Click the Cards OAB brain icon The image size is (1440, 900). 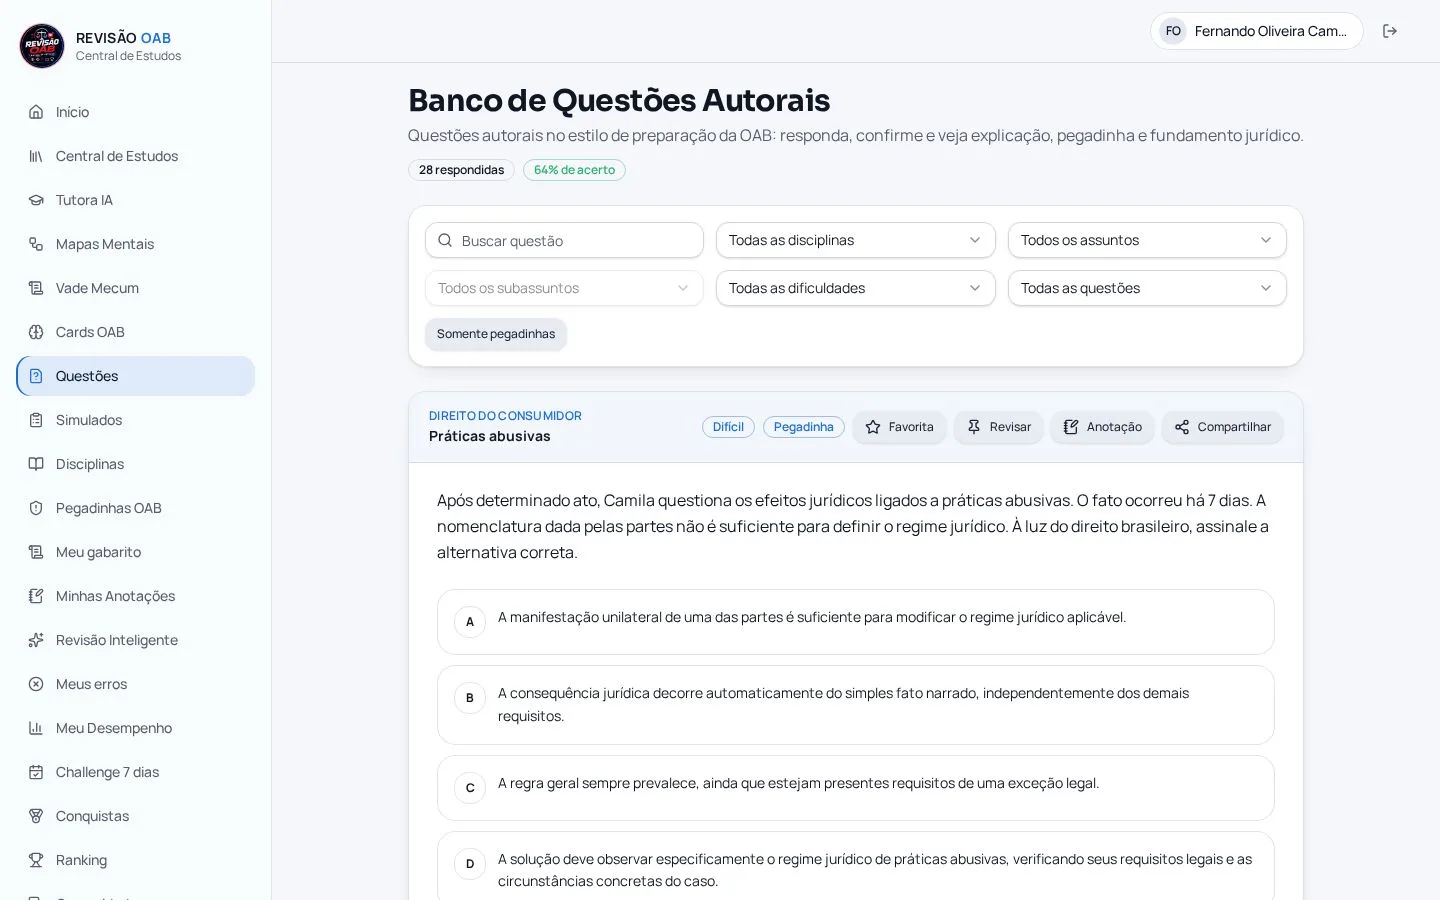36,332
